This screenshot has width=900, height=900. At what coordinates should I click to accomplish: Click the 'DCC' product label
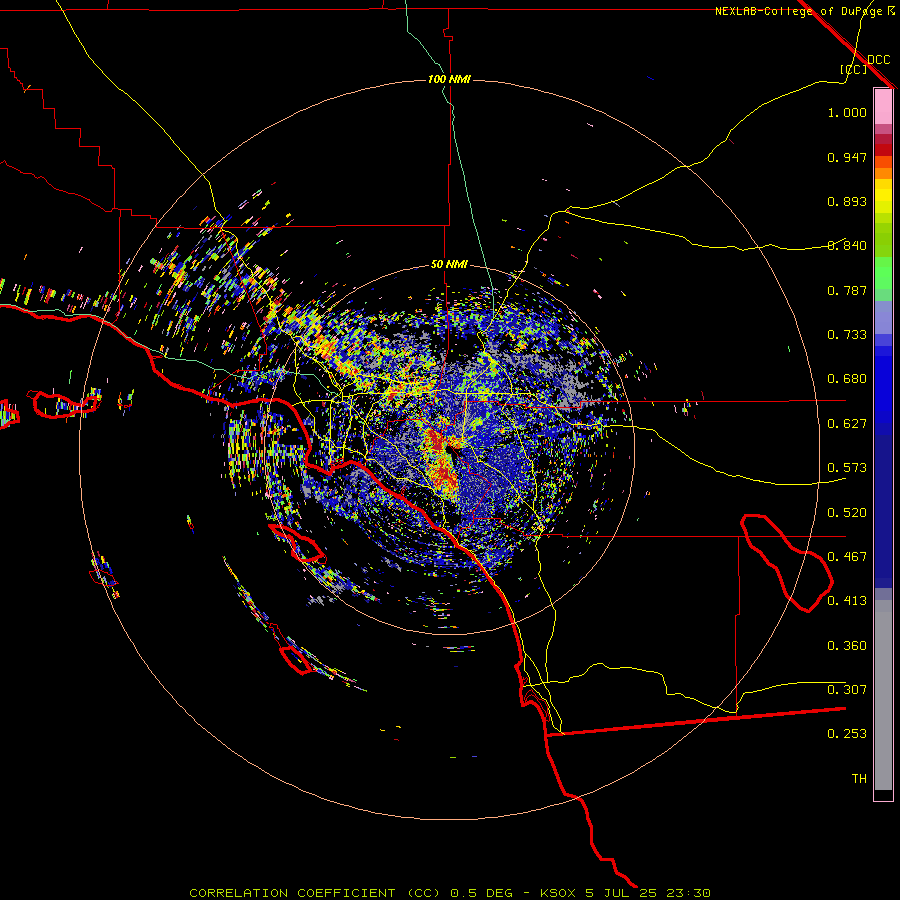pyautogui.click(x=878, y=60)
